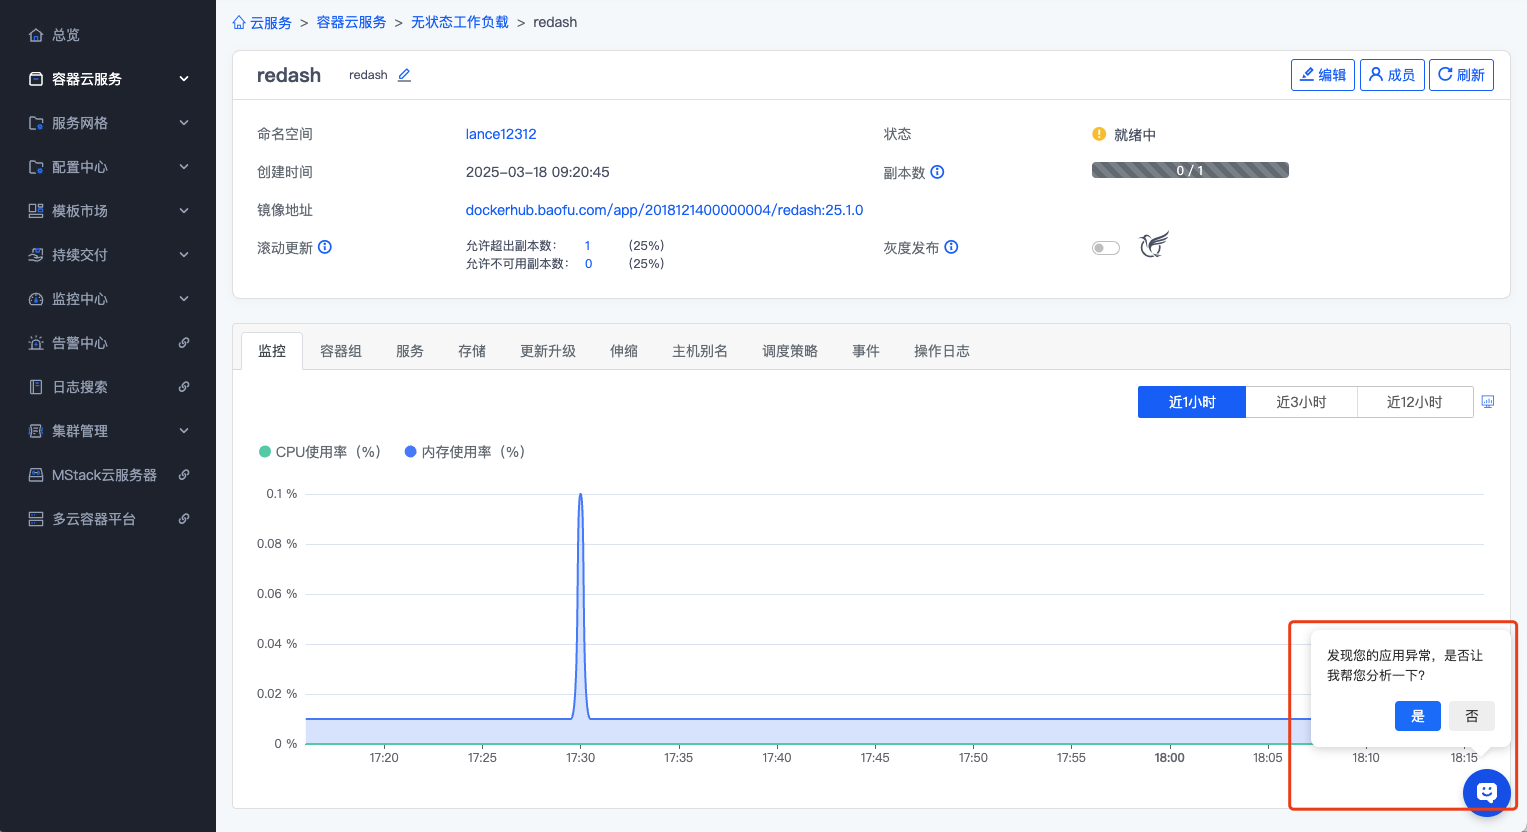Toggle the 灰度发布 switch
The image size is (1527, 832).
pos(1106,248)
